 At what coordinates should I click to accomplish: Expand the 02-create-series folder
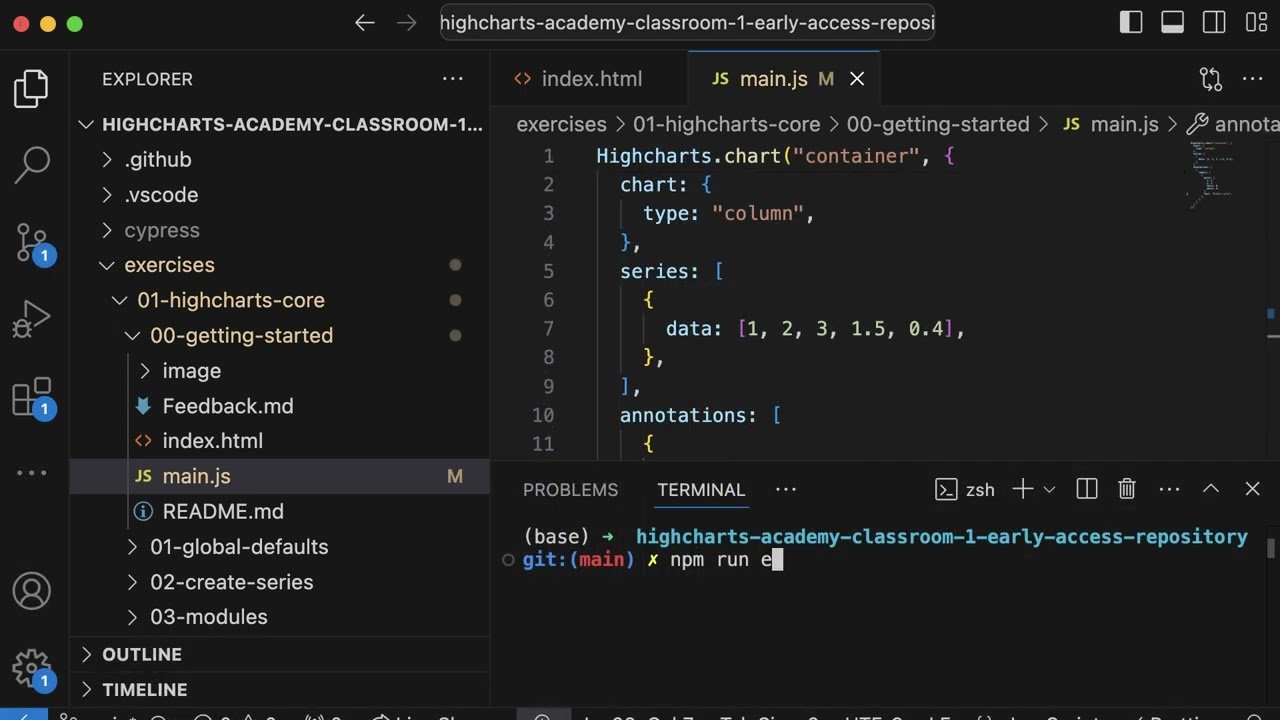tap(280, 582)
